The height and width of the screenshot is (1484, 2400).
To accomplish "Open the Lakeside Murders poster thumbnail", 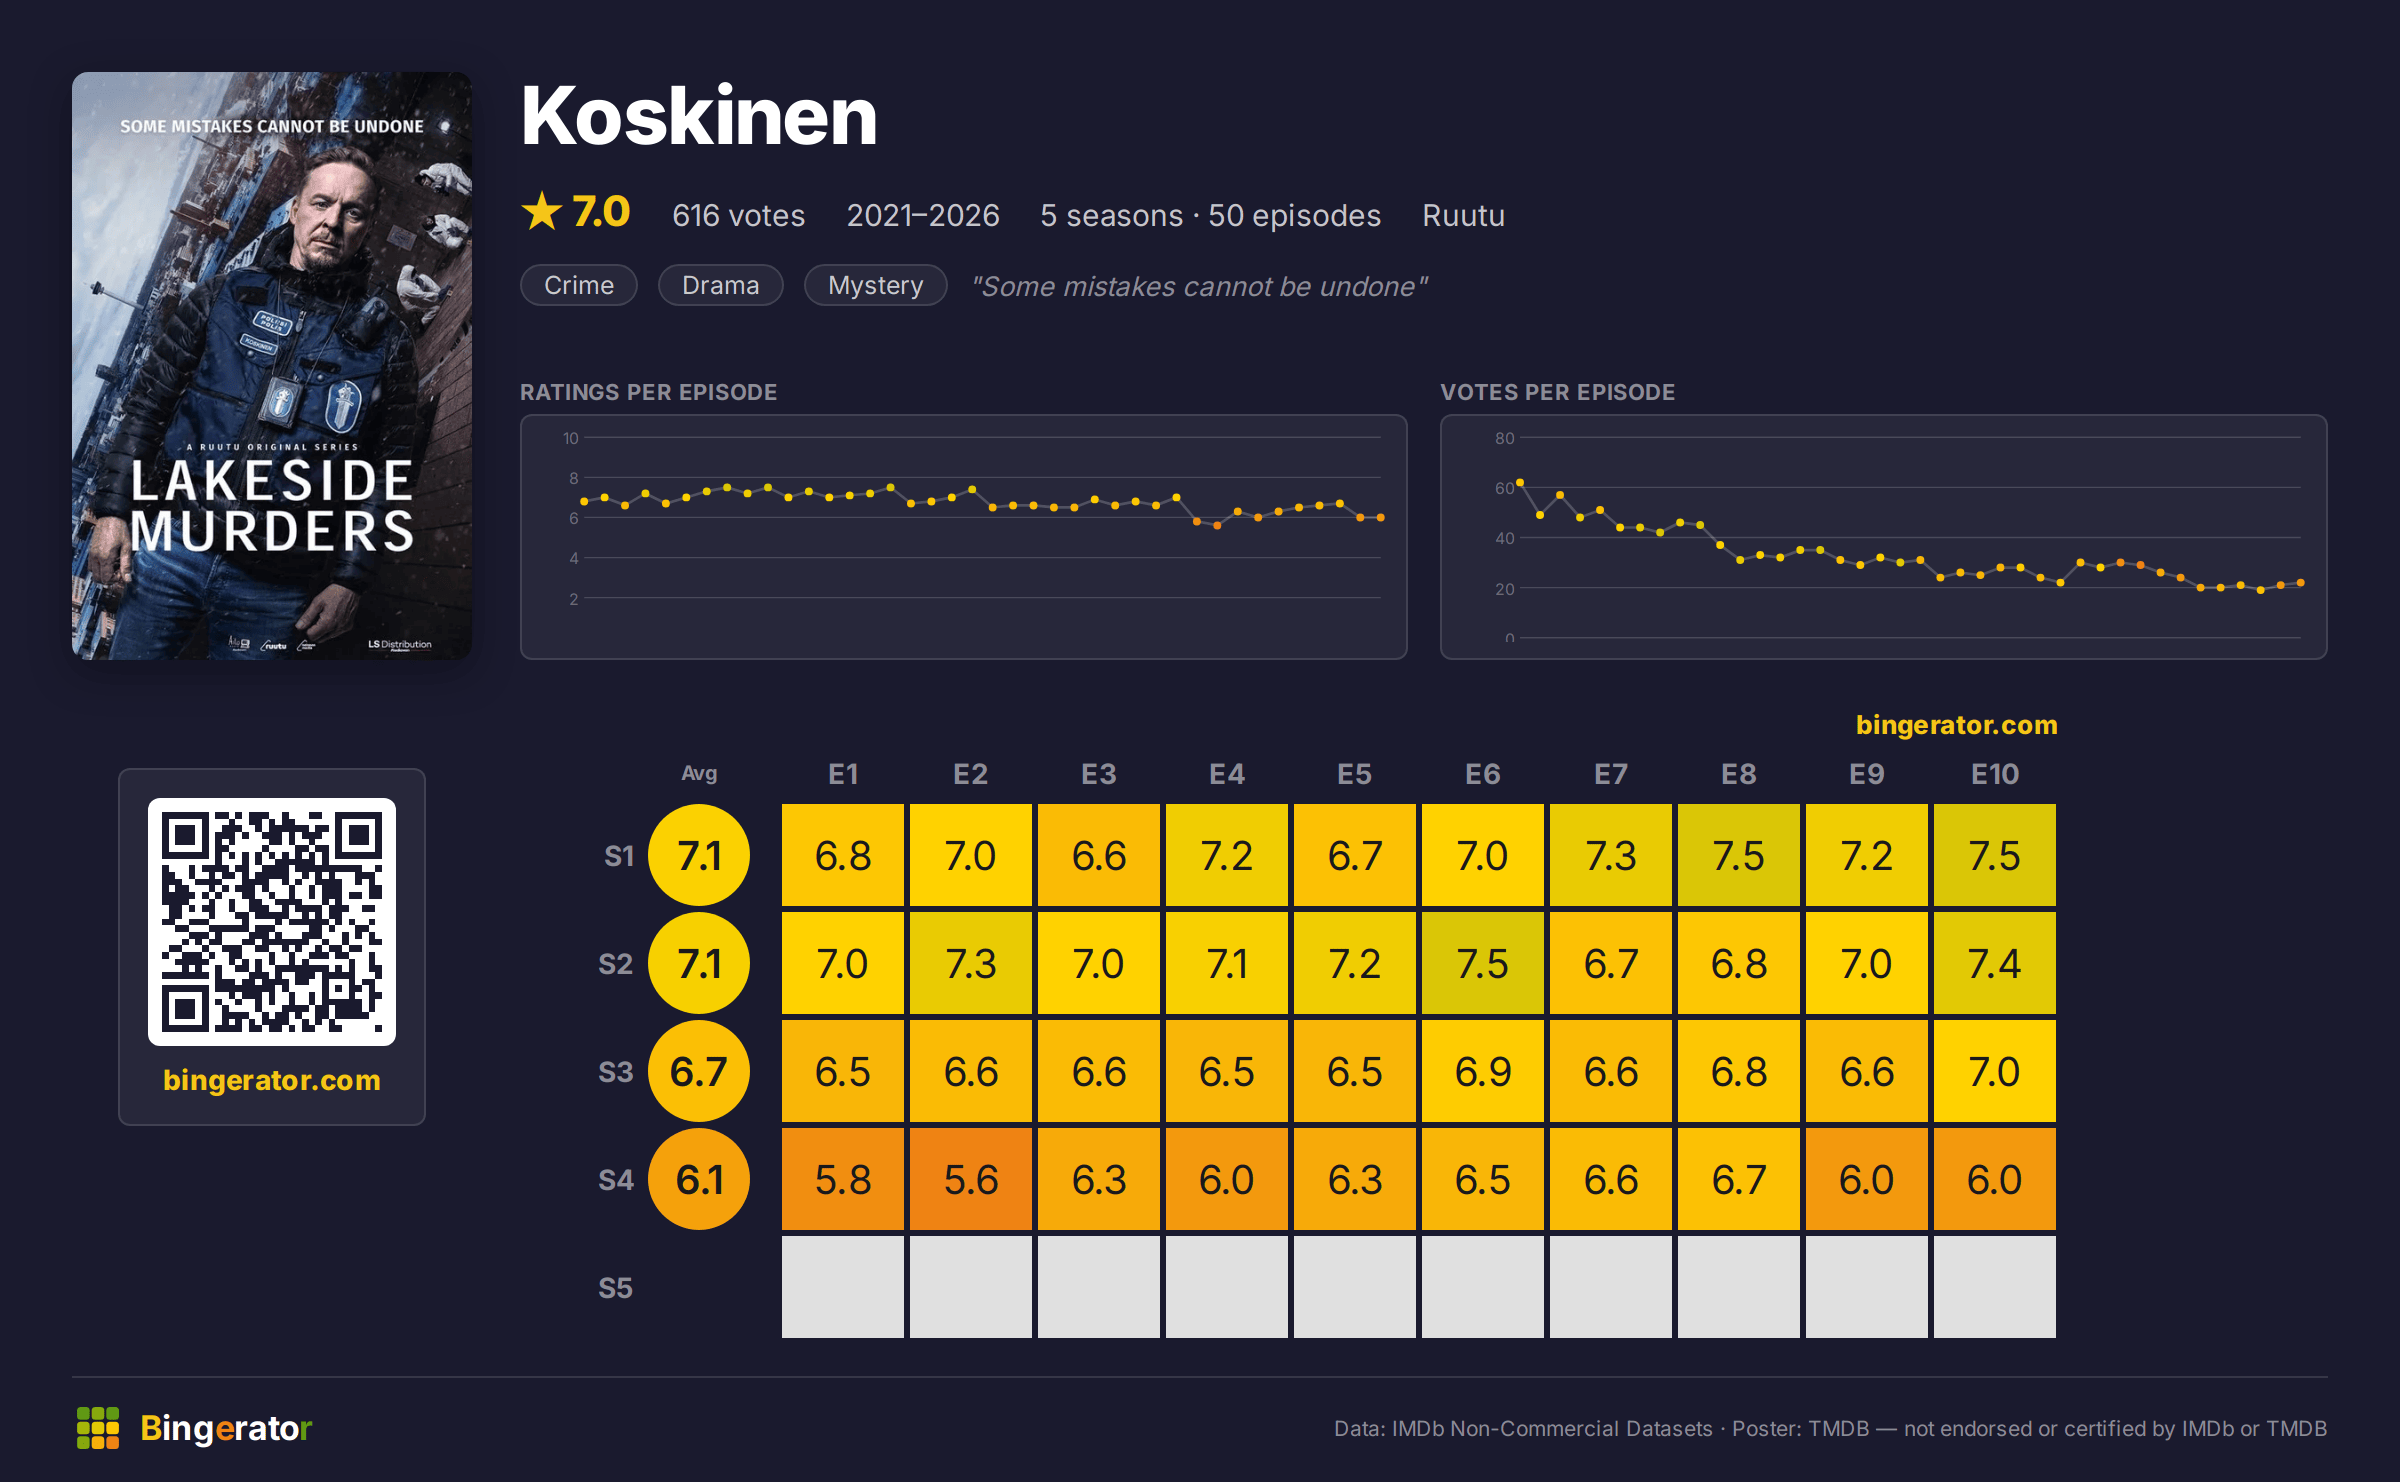I will 272,366.
